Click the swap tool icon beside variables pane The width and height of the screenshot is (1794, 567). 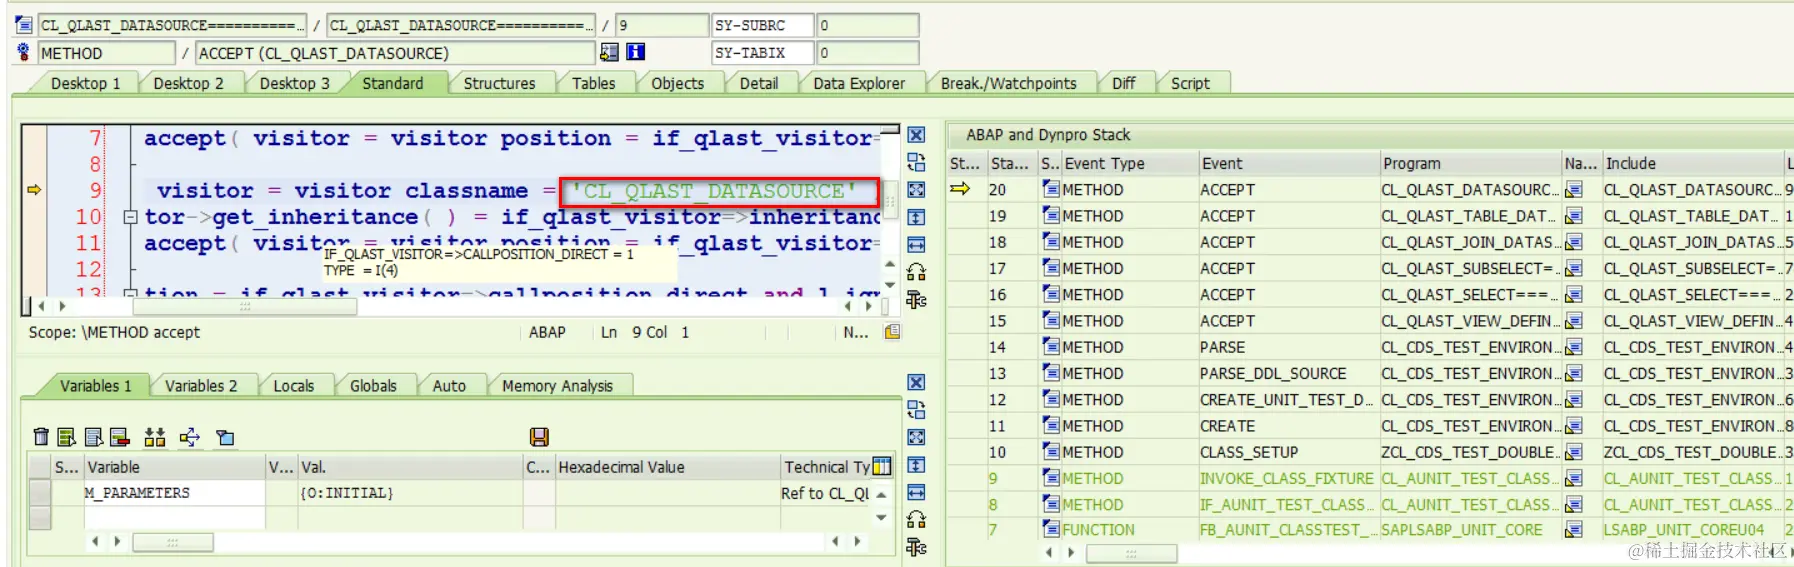pos(916,410)
